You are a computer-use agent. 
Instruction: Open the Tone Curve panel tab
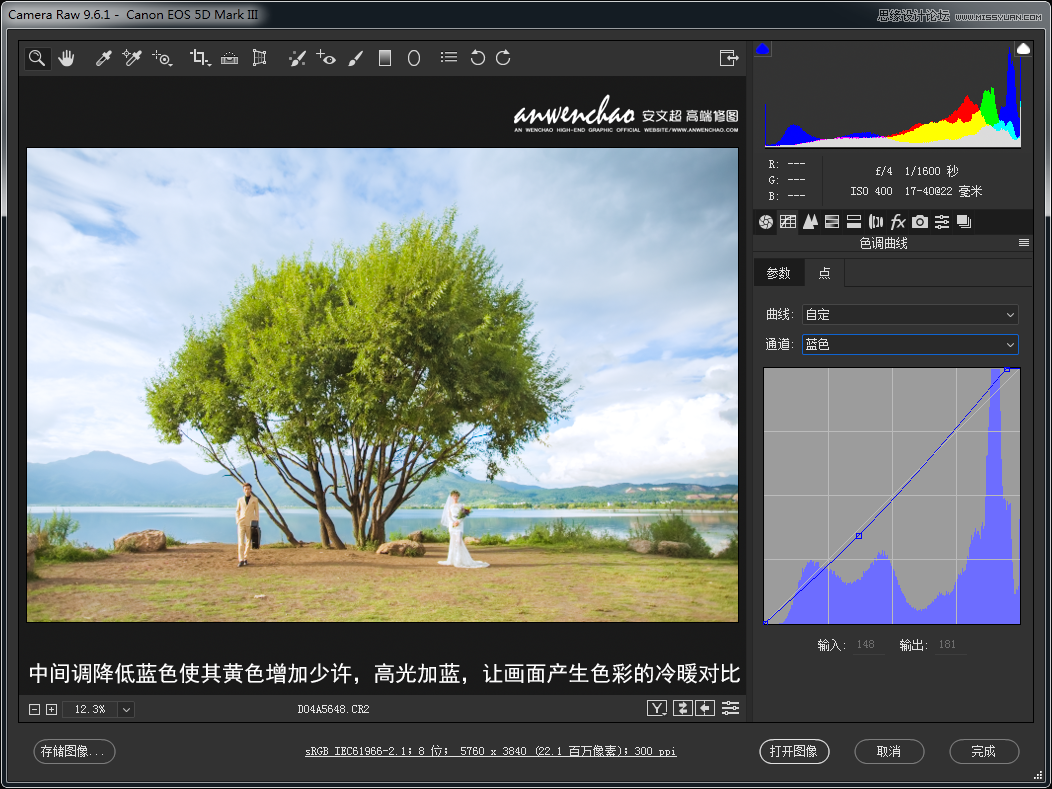(x=788, y=221)
